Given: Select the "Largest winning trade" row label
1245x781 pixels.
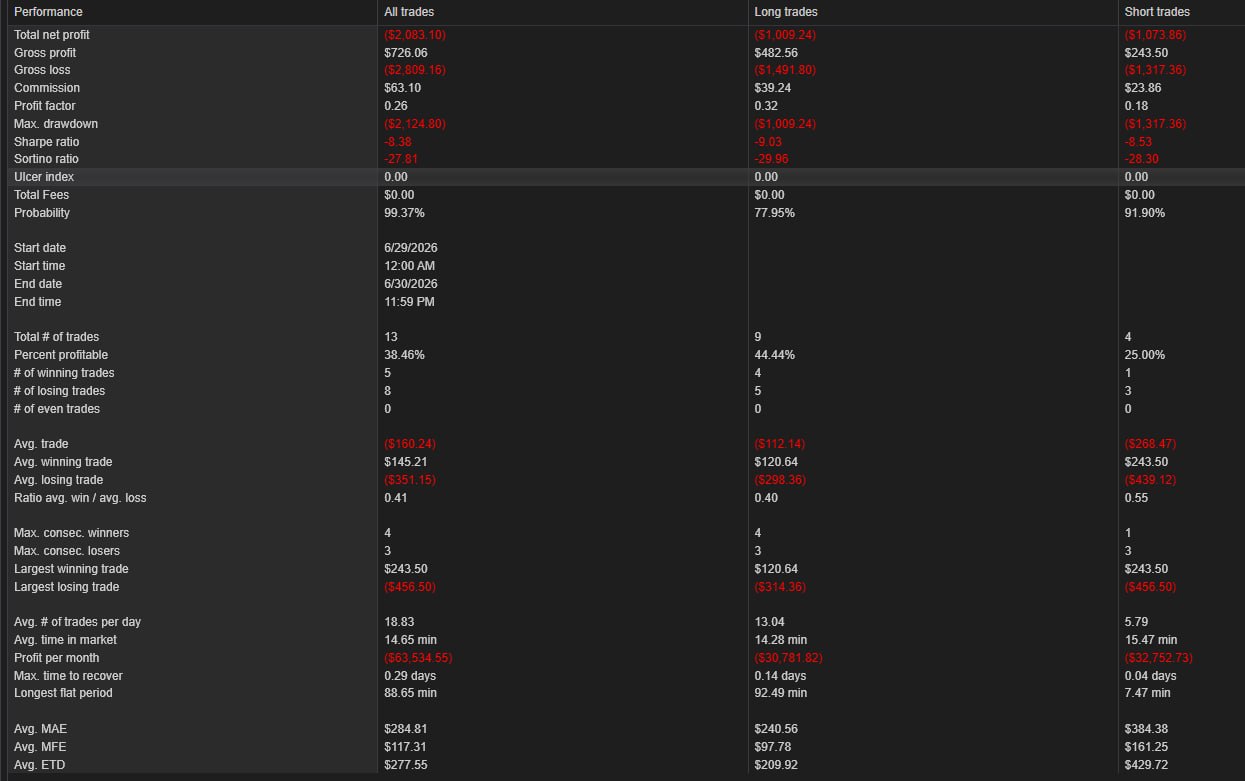Looking at the screenshot, I should (71, 569).
